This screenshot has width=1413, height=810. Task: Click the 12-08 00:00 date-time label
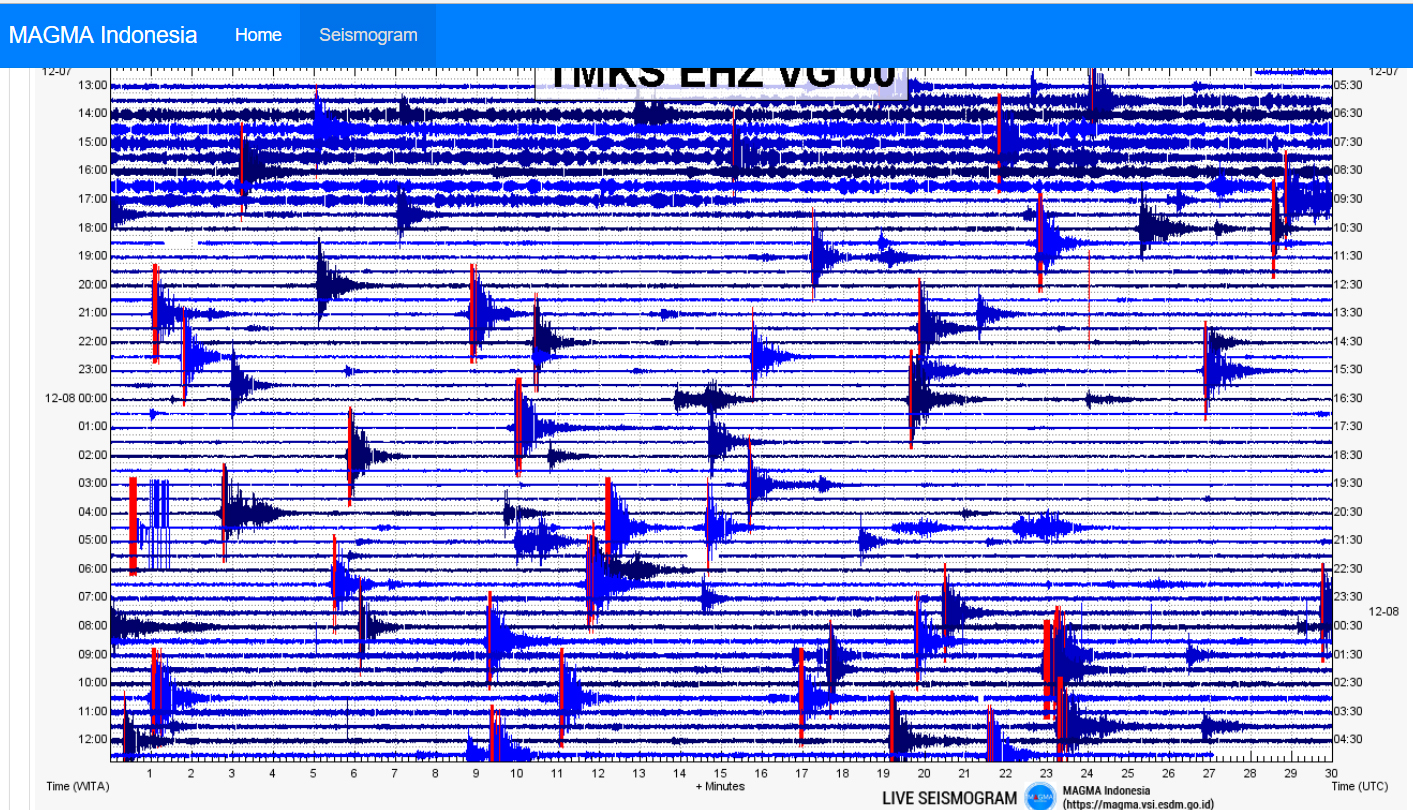click(76, 398)
